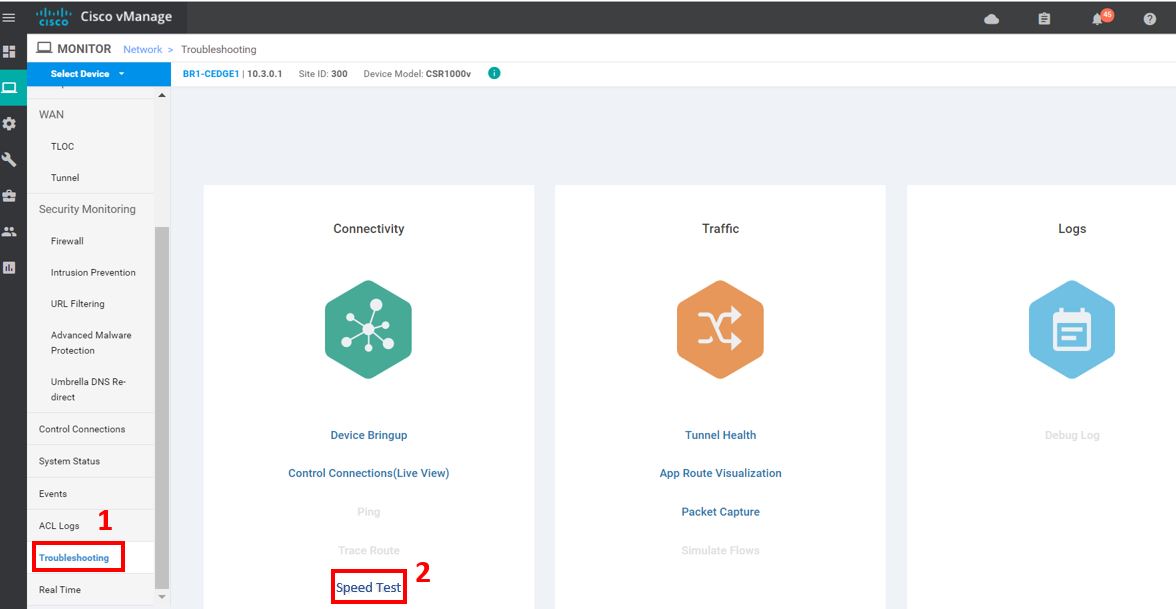Click the notifications bell icon
1176x609 pixels.
(1097, 19)
